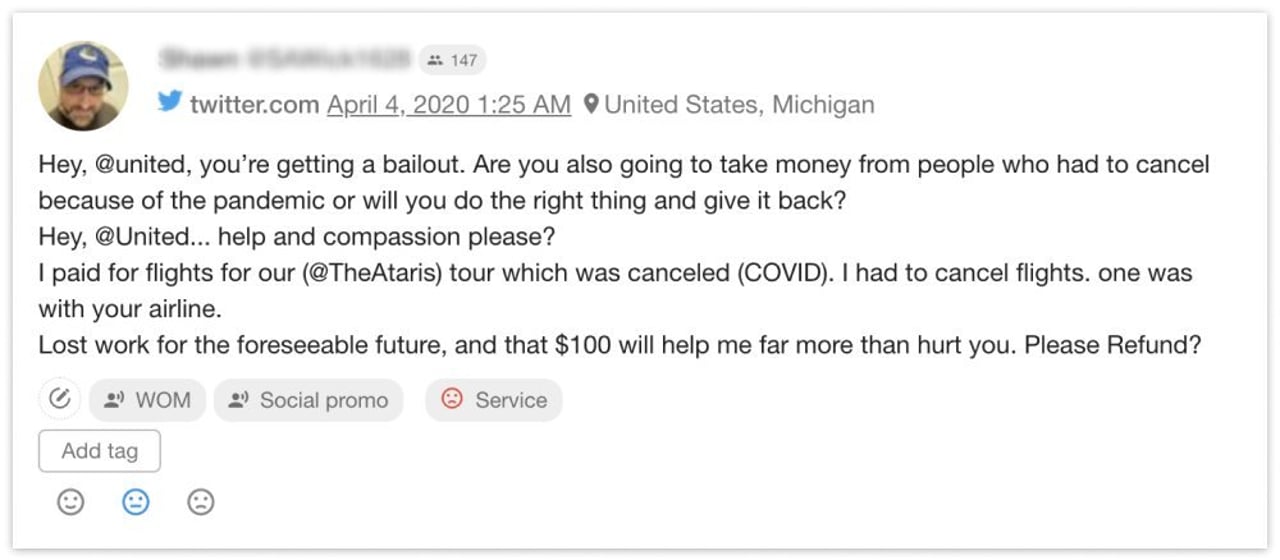Screen dimensions: 1280x560
Task: Select the Social promo tag label
Action: tap(323, 400)
